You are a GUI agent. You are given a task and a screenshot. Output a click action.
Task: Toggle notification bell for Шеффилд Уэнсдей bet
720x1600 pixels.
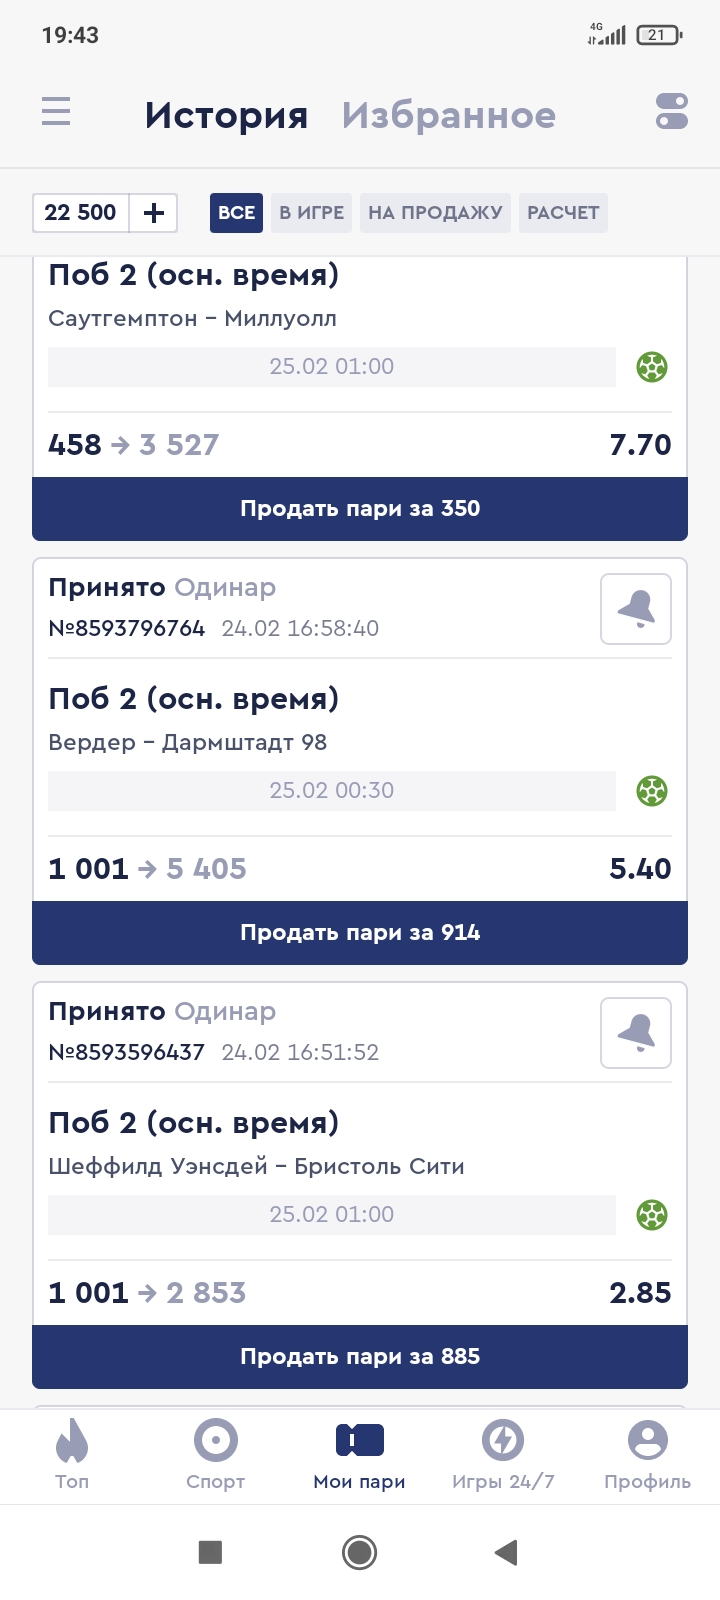click(x=636, y=1033)
